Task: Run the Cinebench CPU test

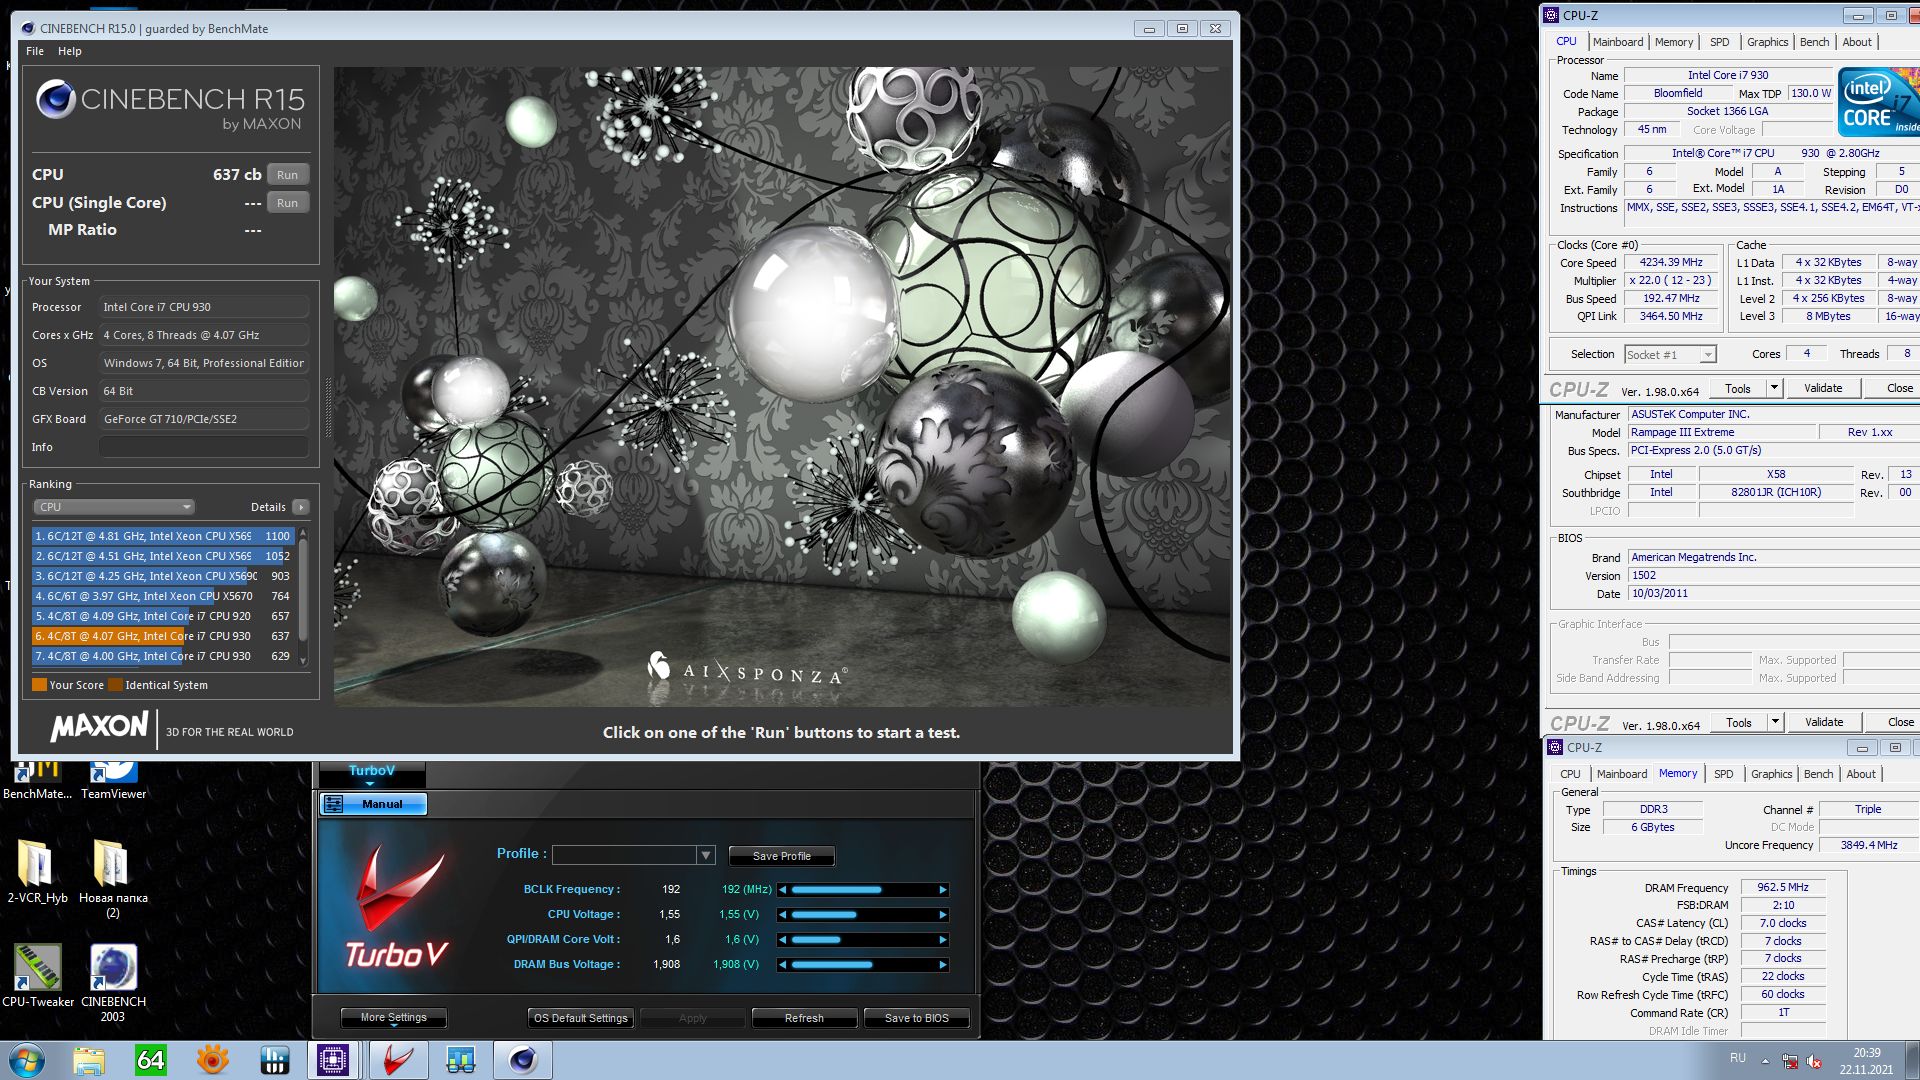Action: pyautogui.click(x=288, y=175)
